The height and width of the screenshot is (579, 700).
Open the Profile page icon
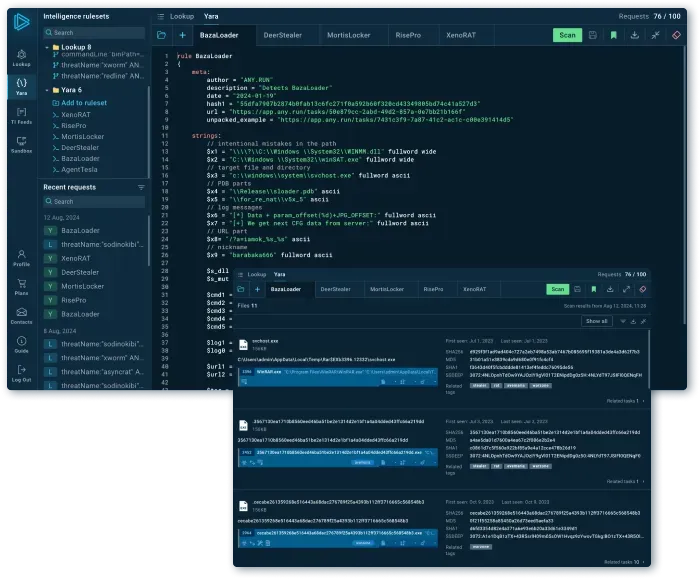pos(21,258)
